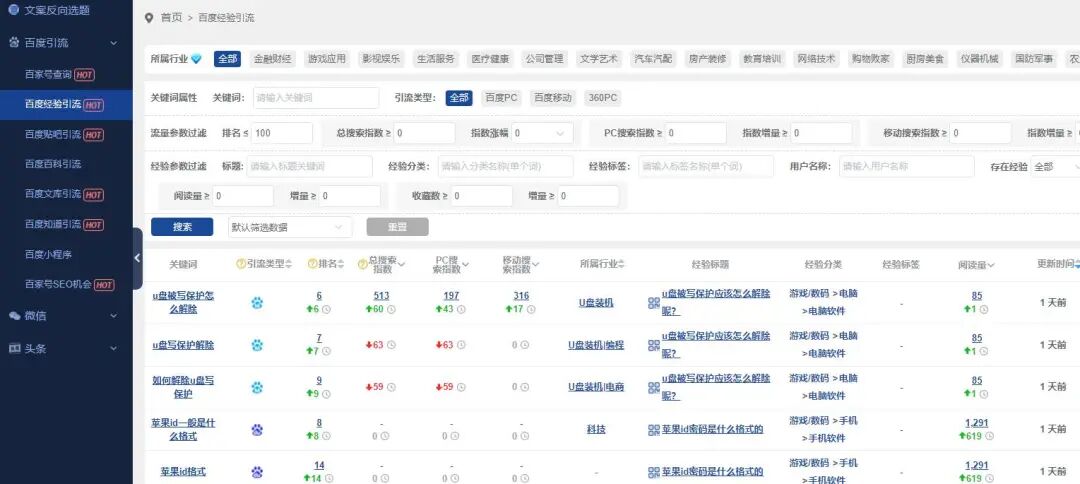The image size is (1080, 484).
Task: Click the QR icon in the u盘写保护解除 row
Action: pos(654,346)
